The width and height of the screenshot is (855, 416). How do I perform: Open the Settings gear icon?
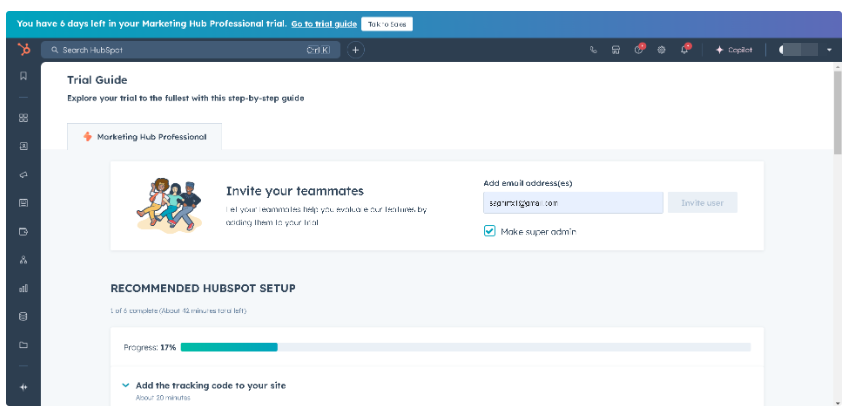pyautogui.click(x=662, y=49)
